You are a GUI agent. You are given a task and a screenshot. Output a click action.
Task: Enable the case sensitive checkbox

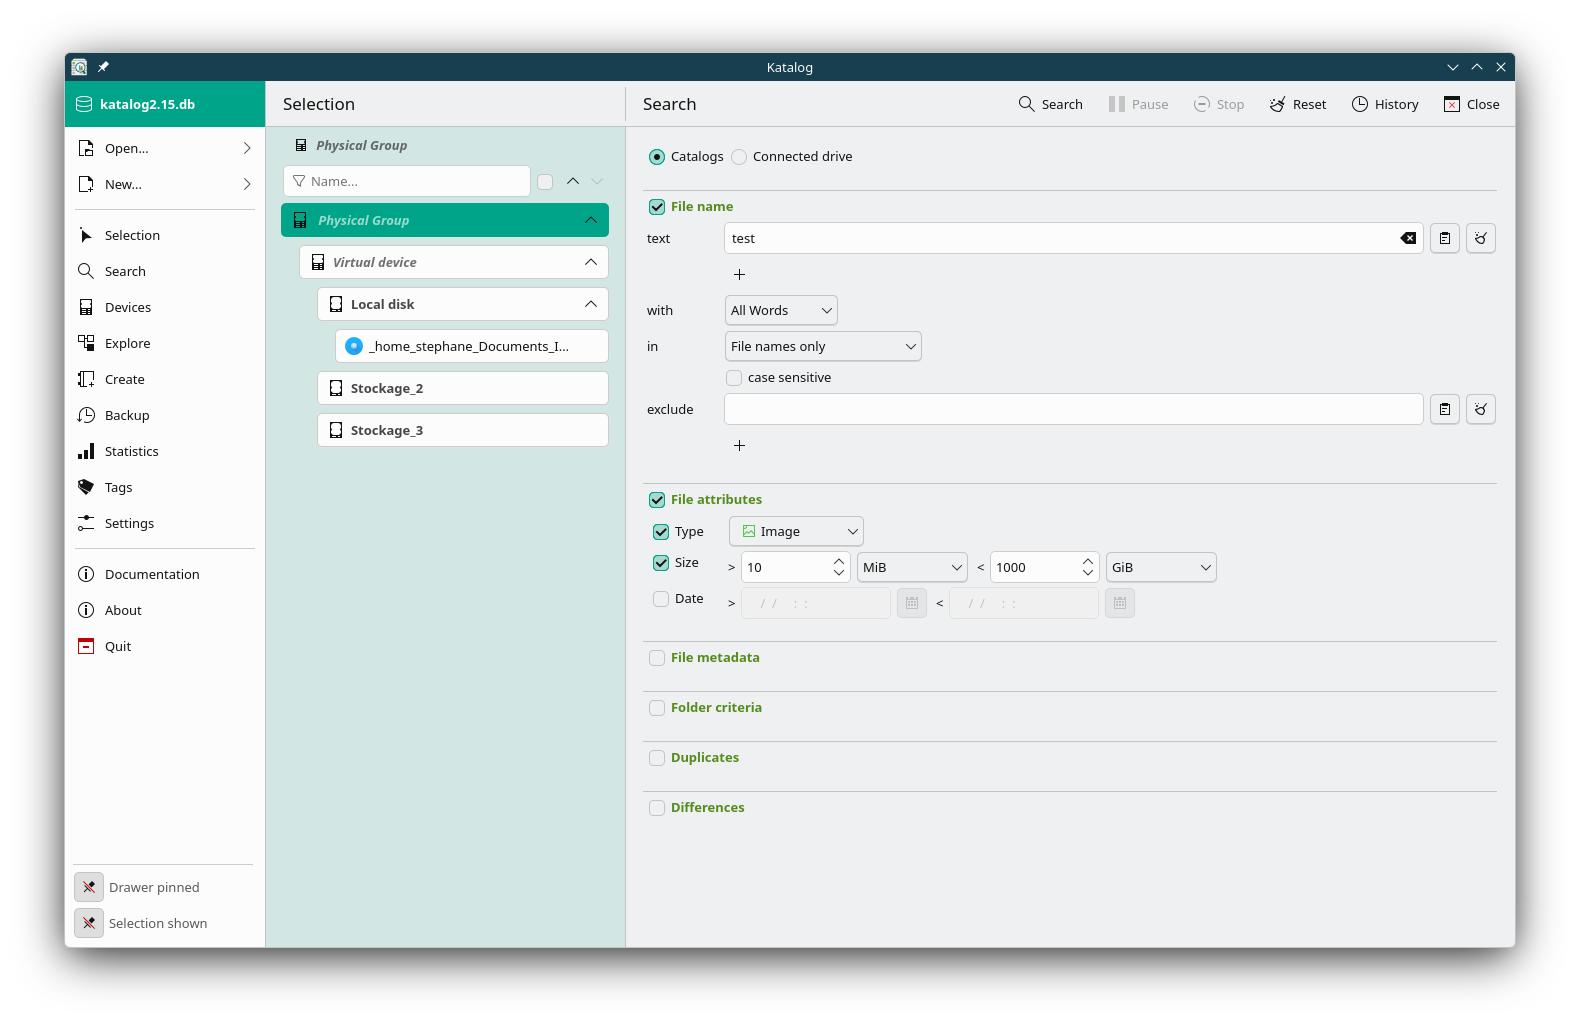pyautogui.click(x=734, y=378)
